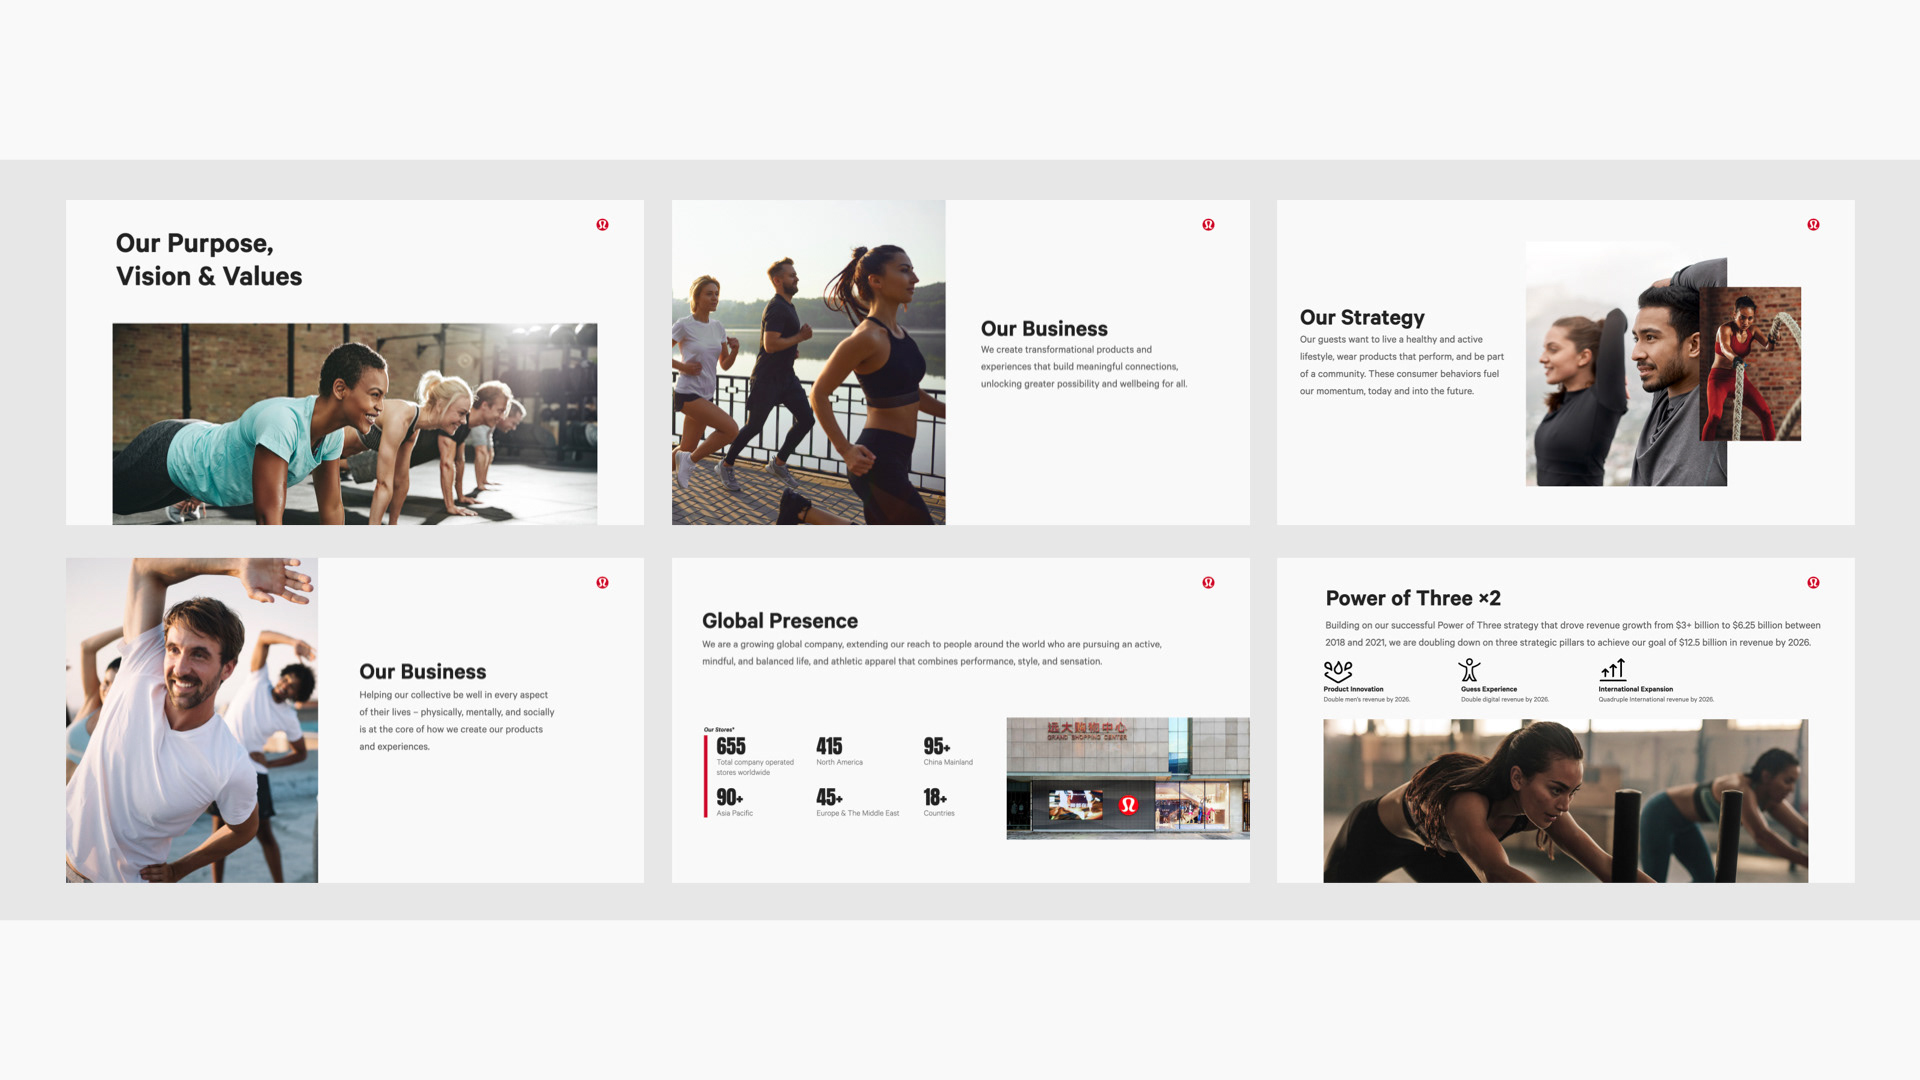
Task: Click logo on Our Strategy slide
Action: tap(1813, 225)
